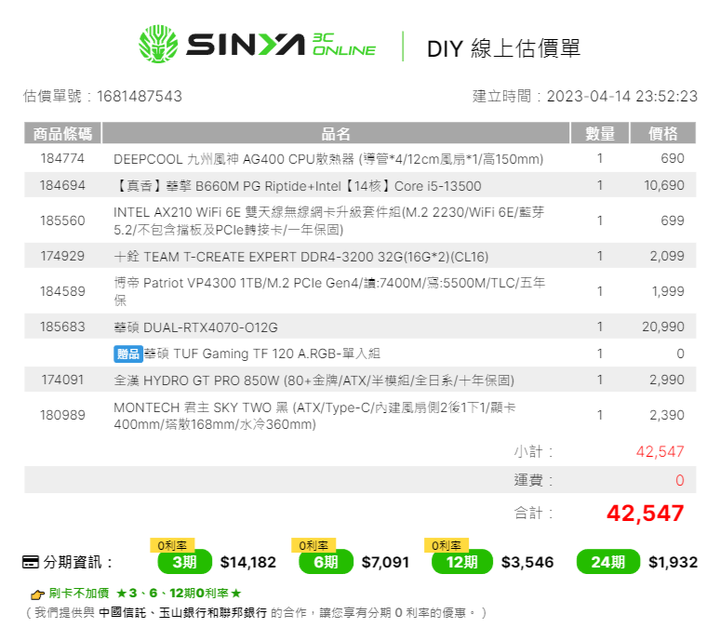The height and width of the screenshot is (641, 720).
Task: Select the 6期 installment button
Action: point(326,562)
